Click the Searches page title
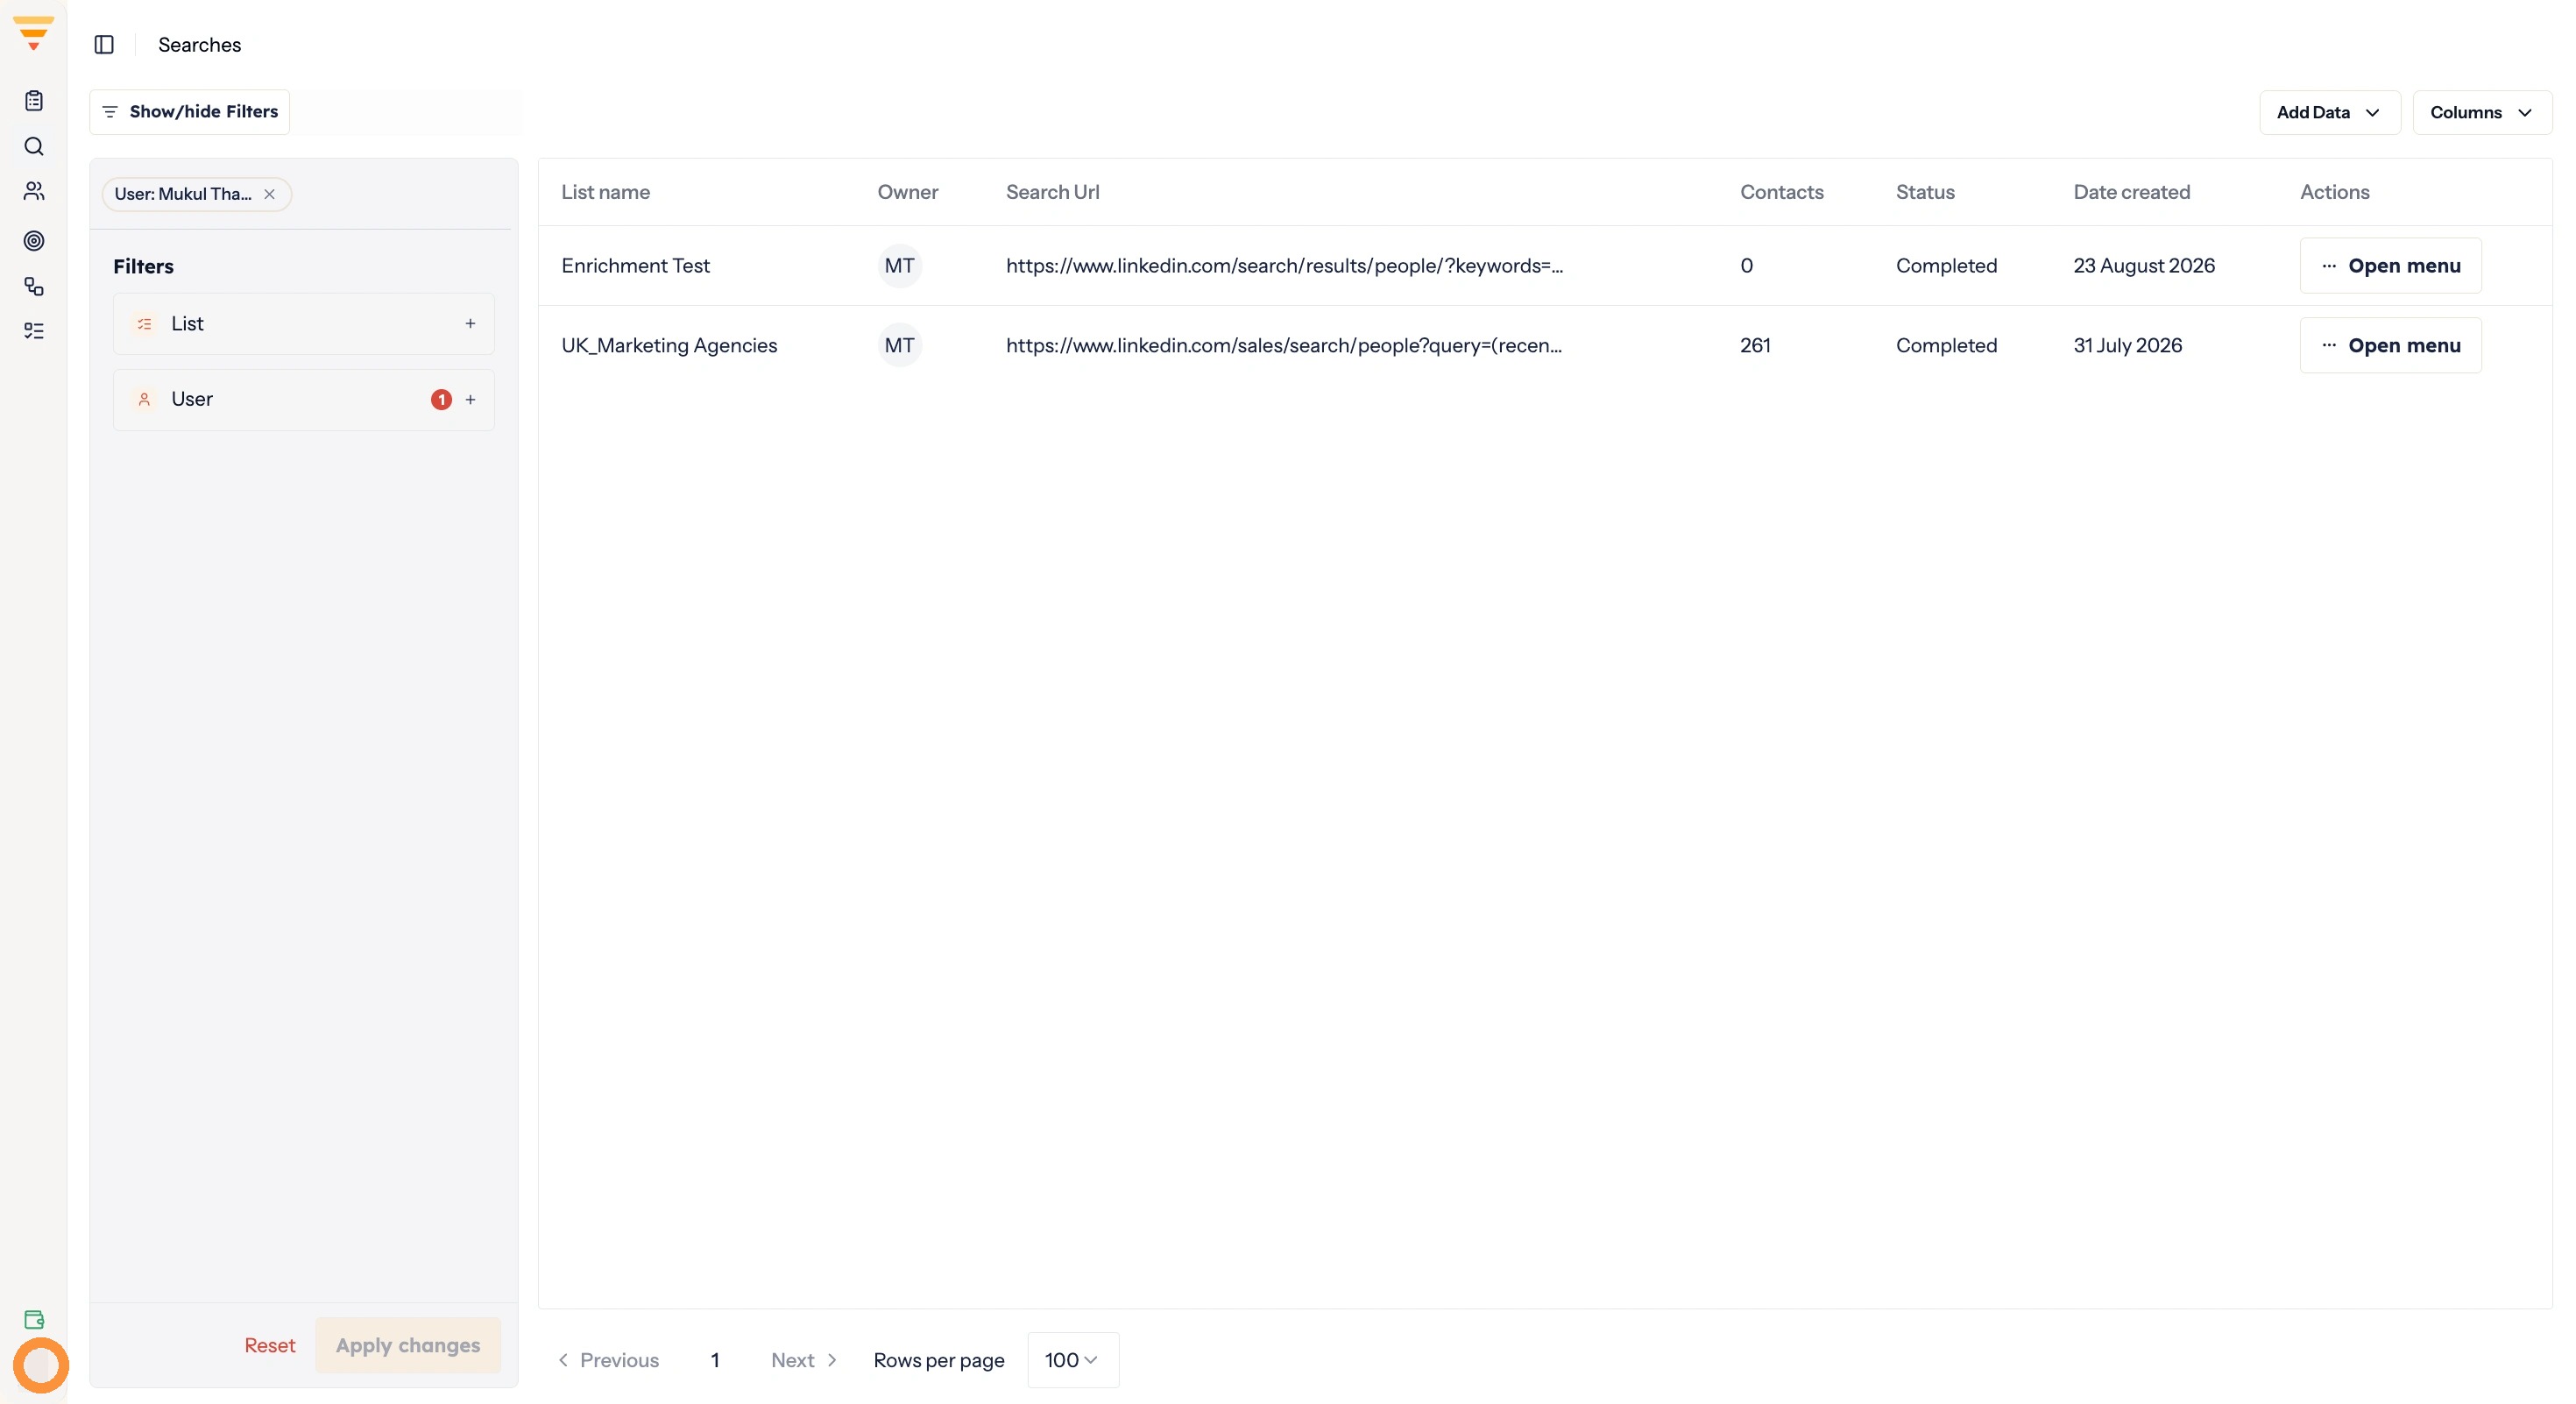This screenshot has width=2576, height=1404. [199, 45]
